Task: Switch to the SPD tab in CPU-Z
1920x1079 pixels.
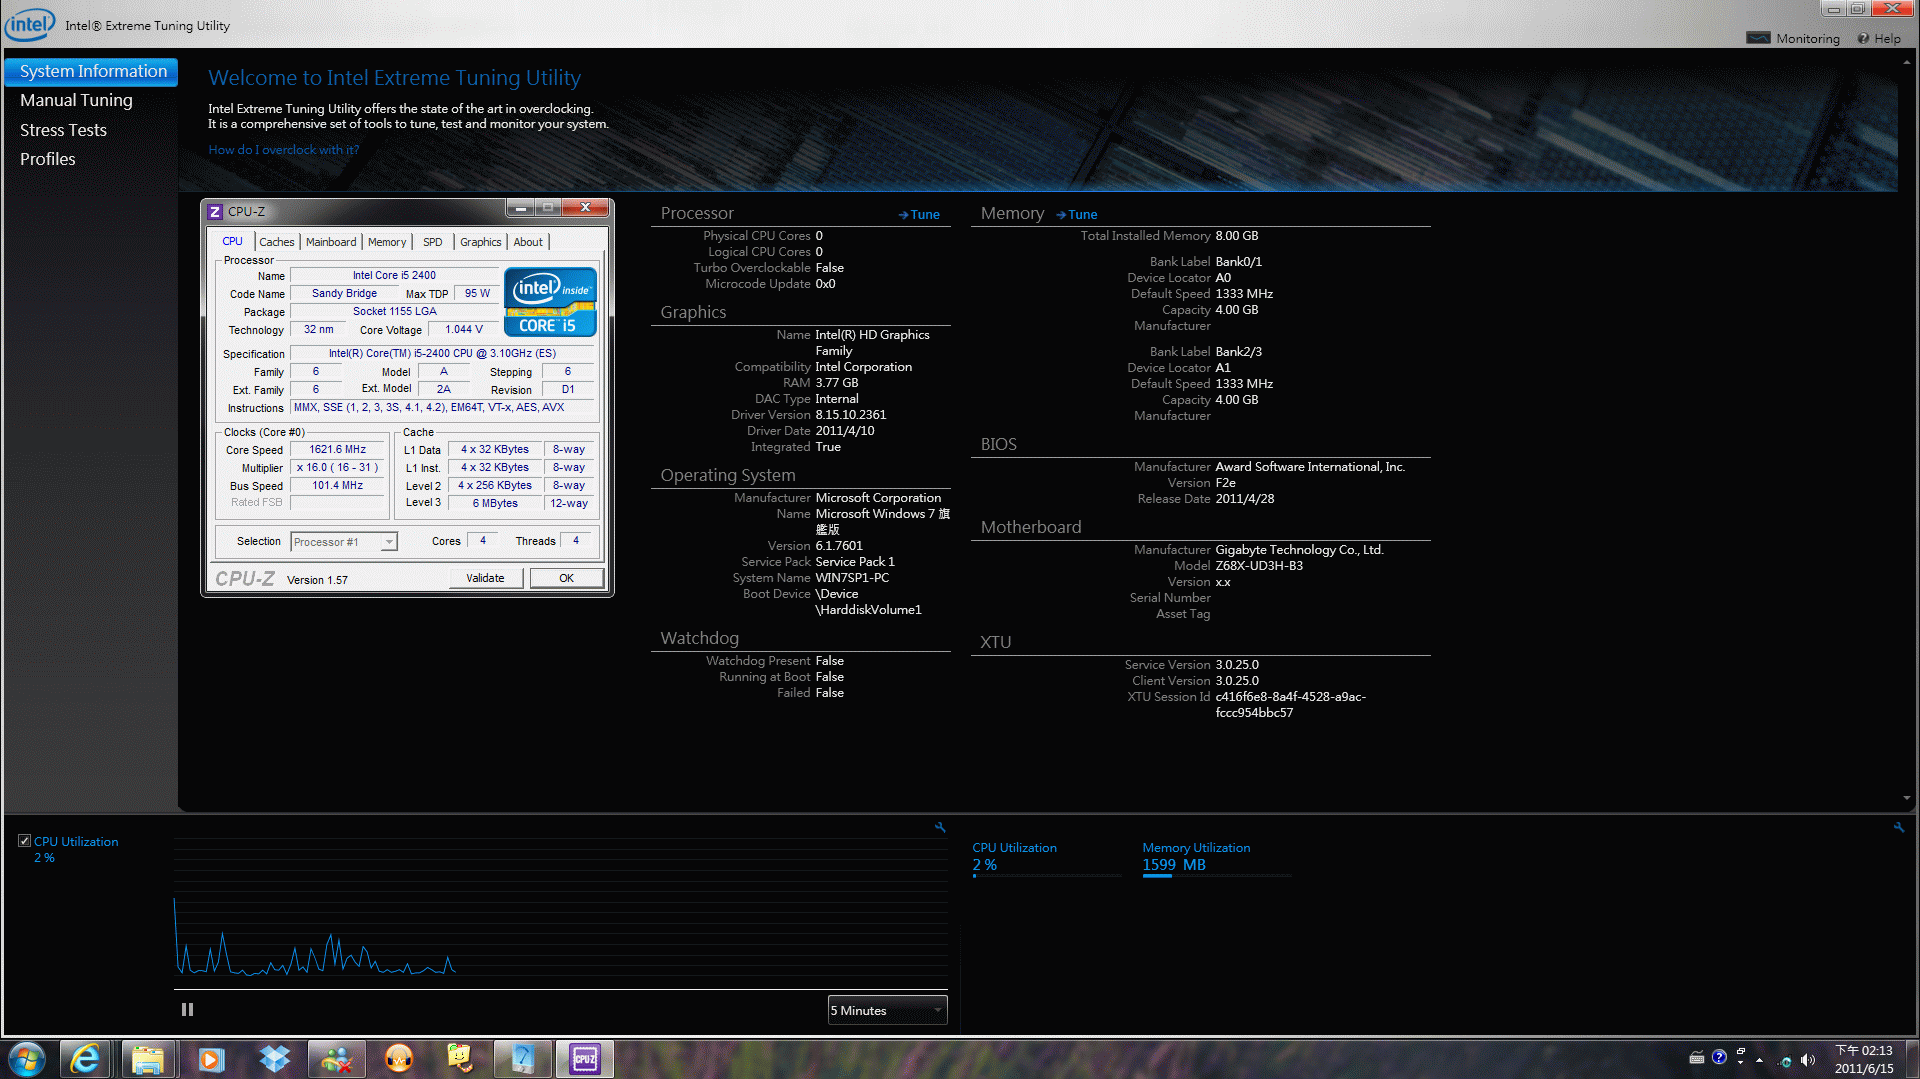Action: coord(432,242)
